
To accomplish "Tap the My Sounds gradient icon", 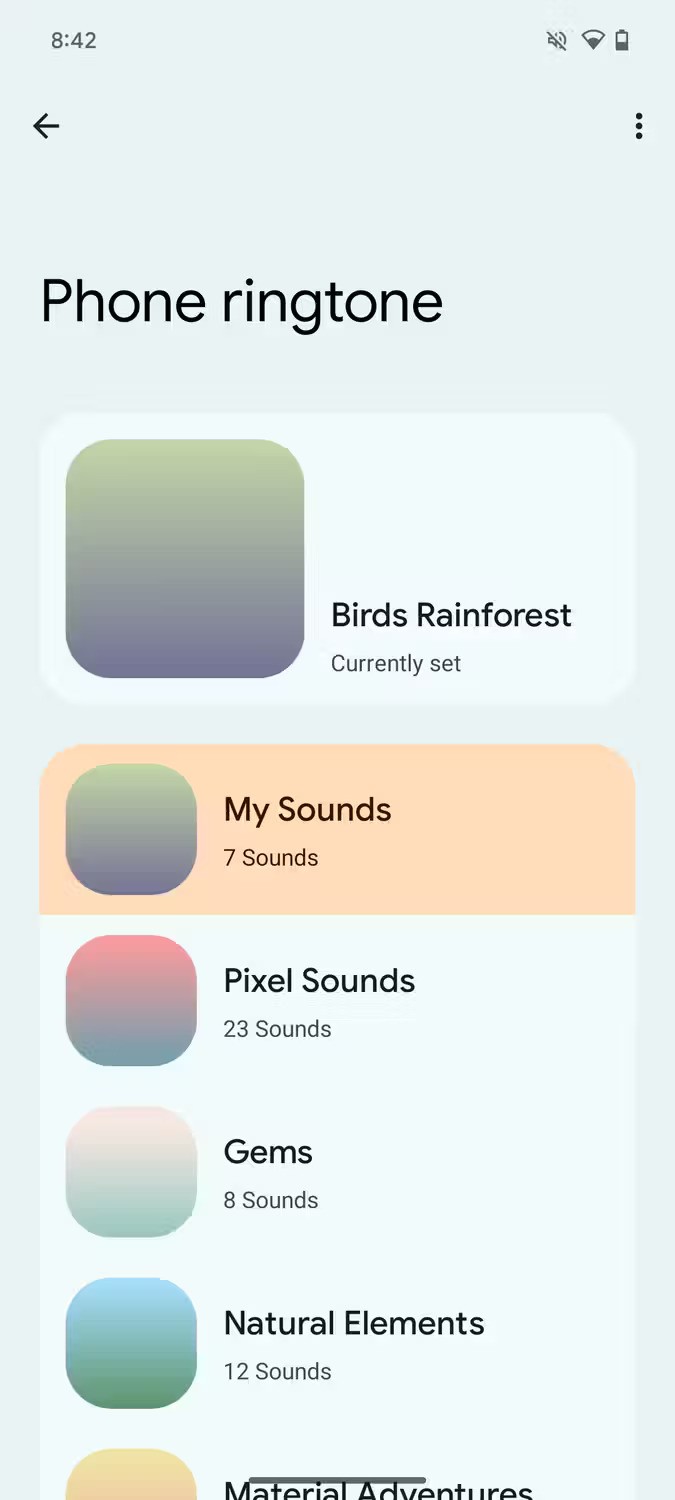I will pos(131,829).
